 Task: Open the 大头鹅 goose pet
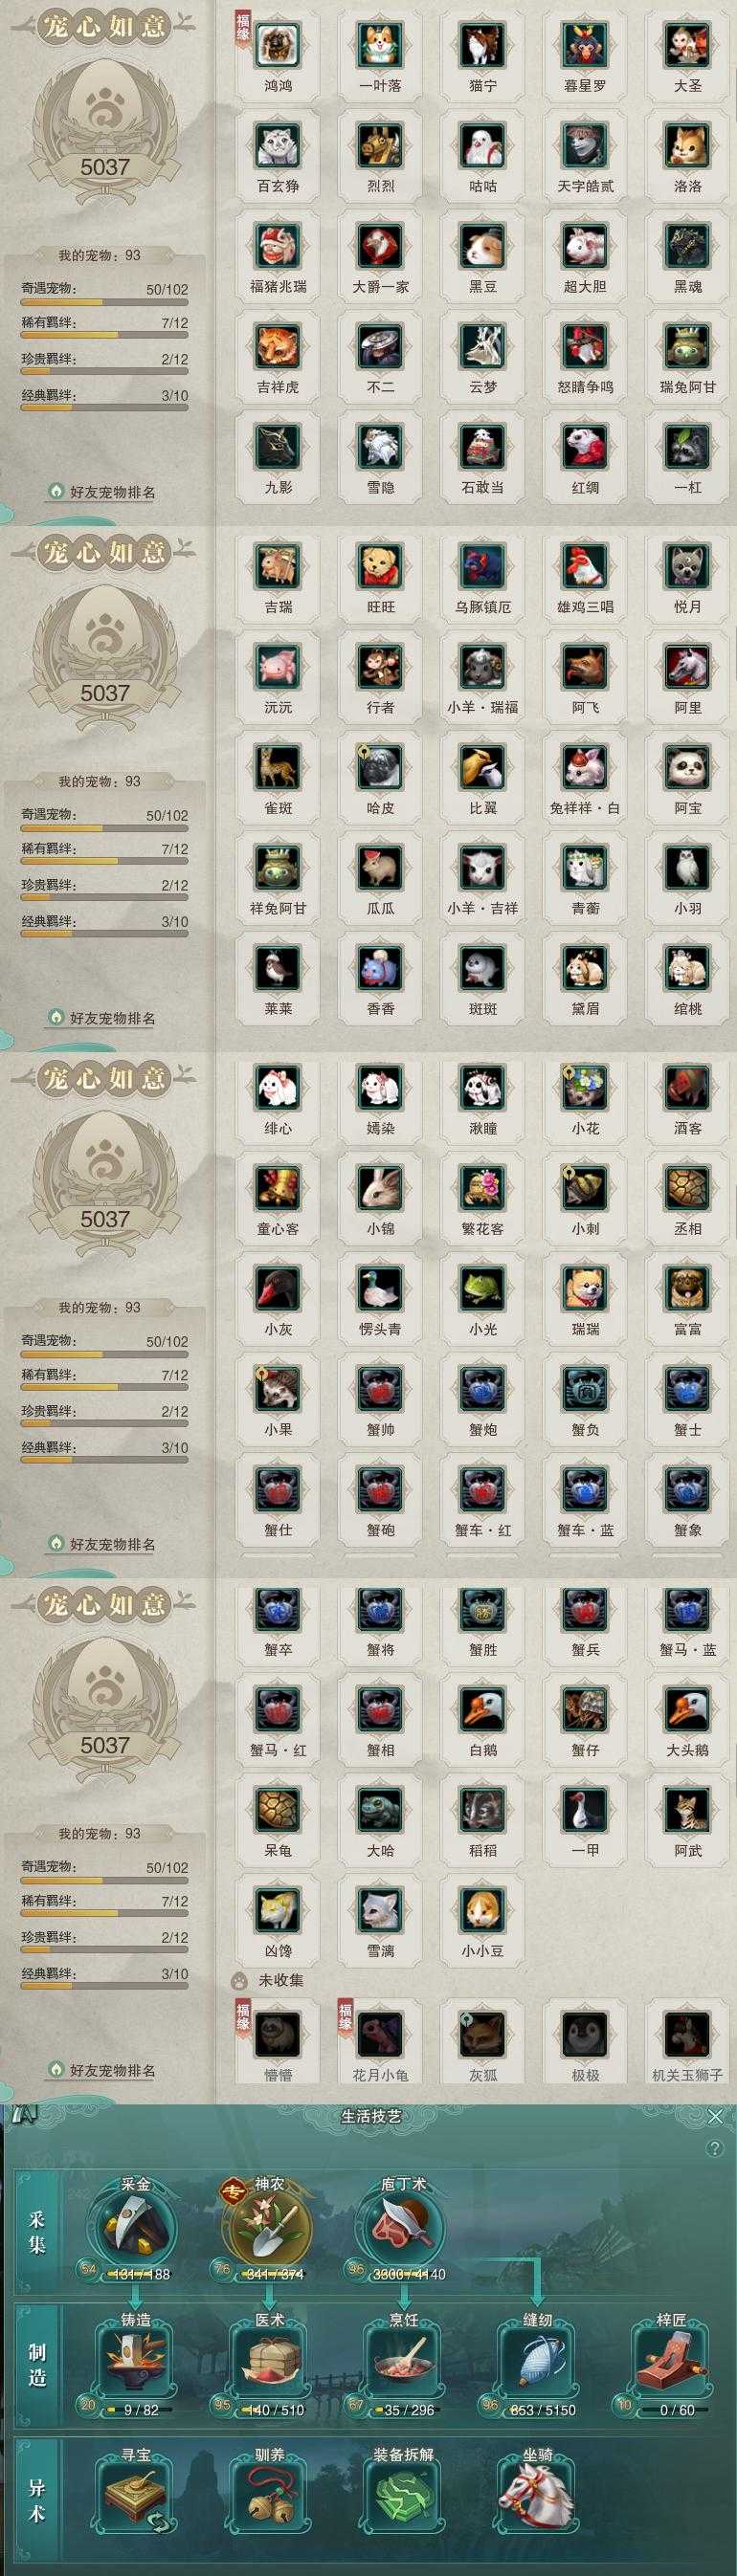[688, 1710]
